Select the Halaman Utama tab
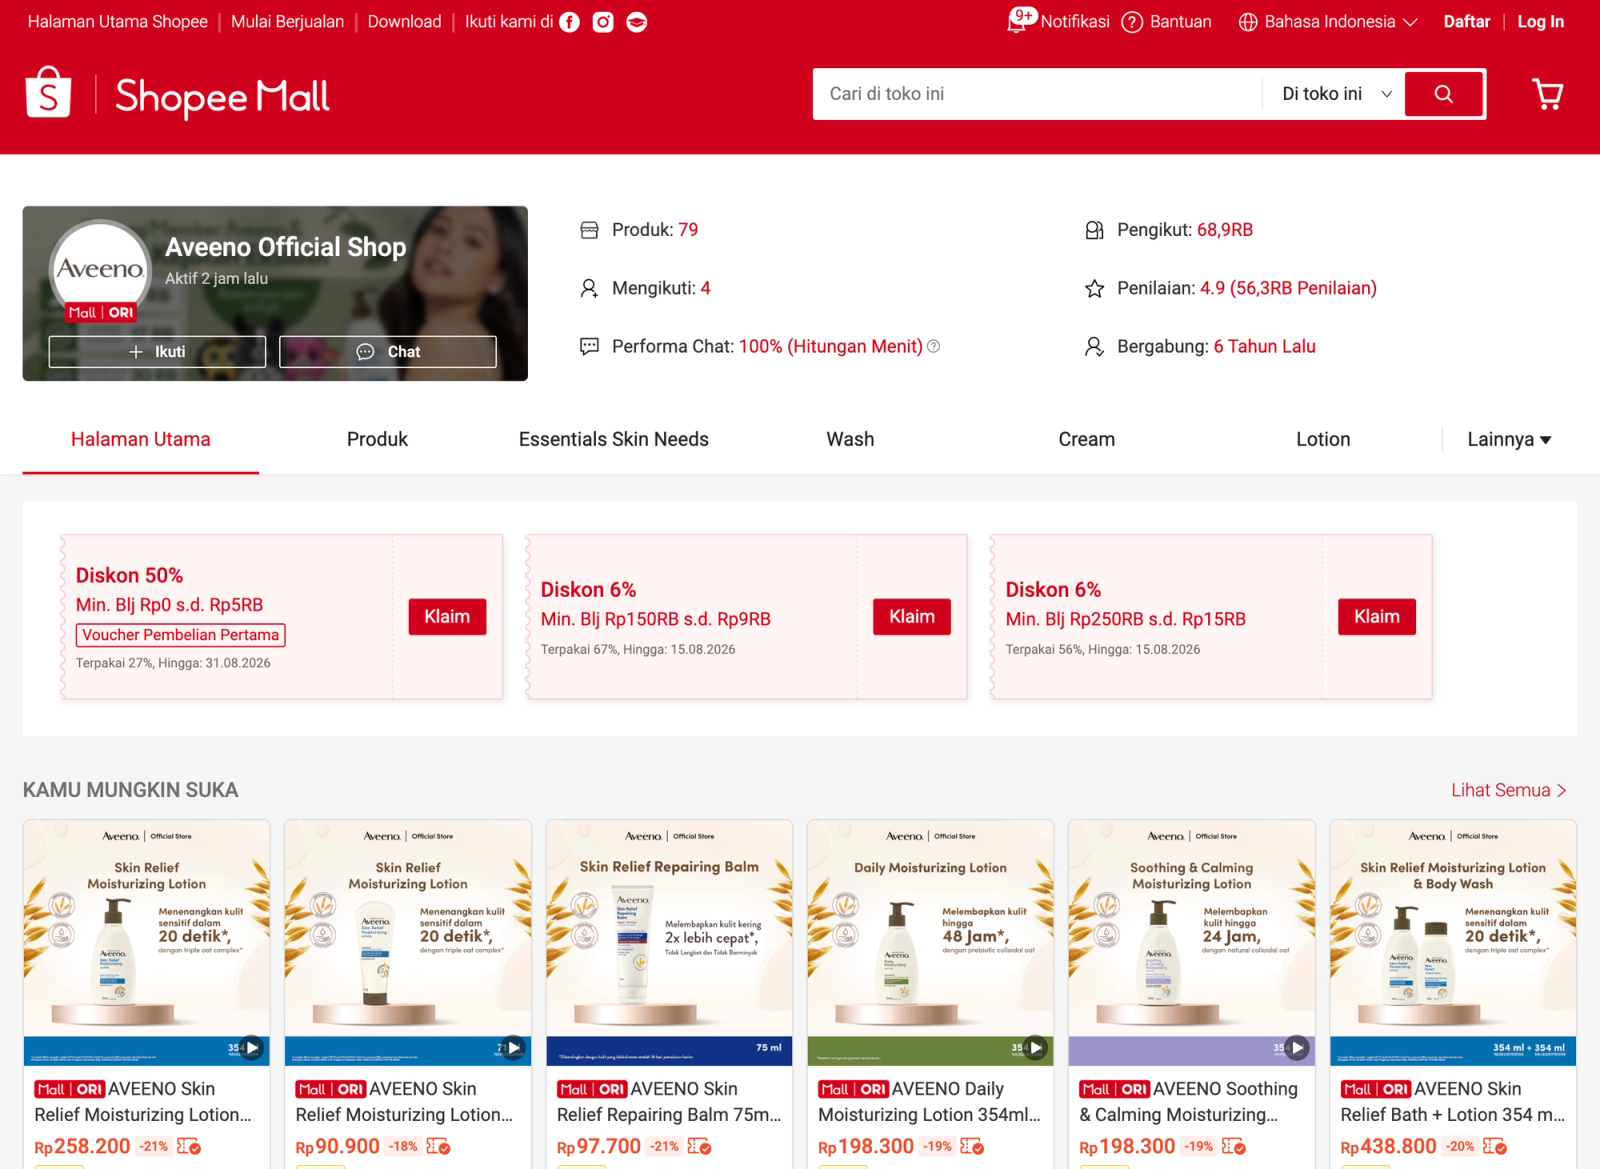The image size is (1600, 1169). coord(141,439)
